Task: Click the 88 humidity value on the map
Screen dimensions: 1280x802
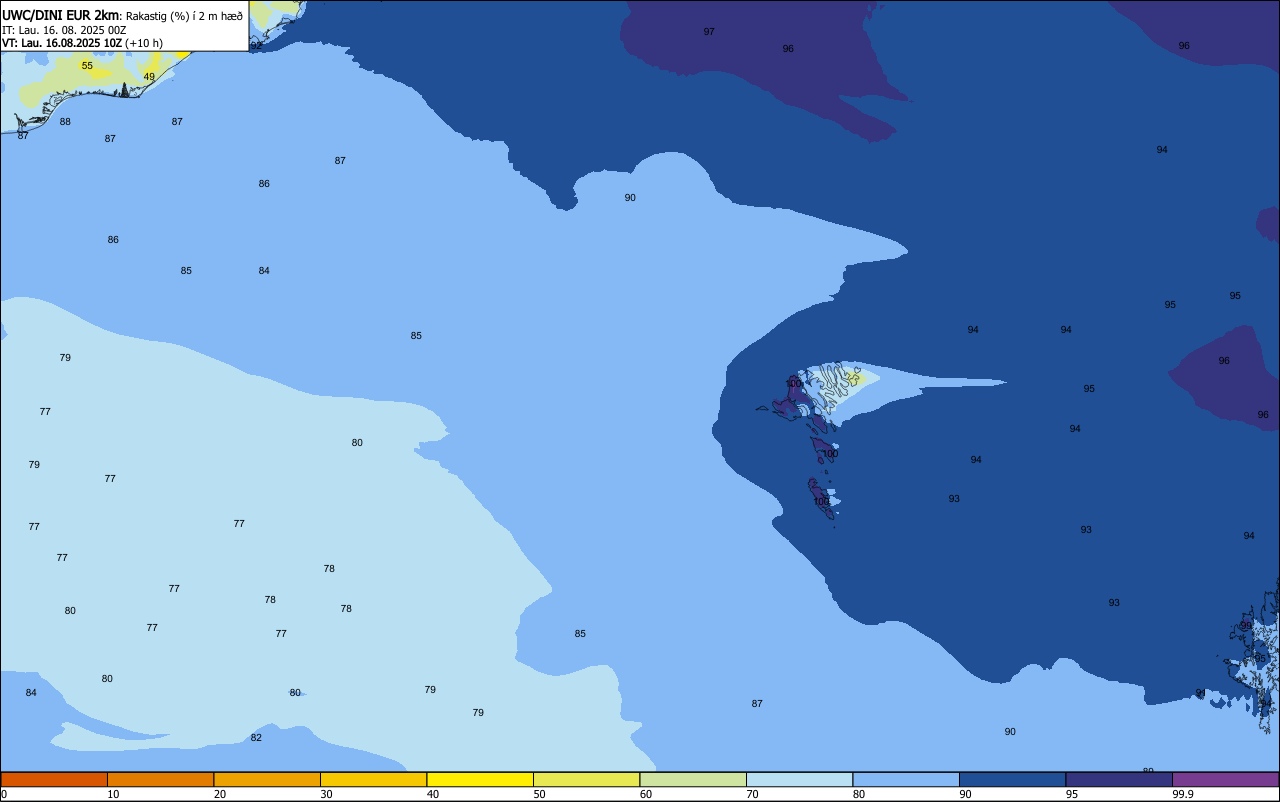Action: [x=65, y=122]
